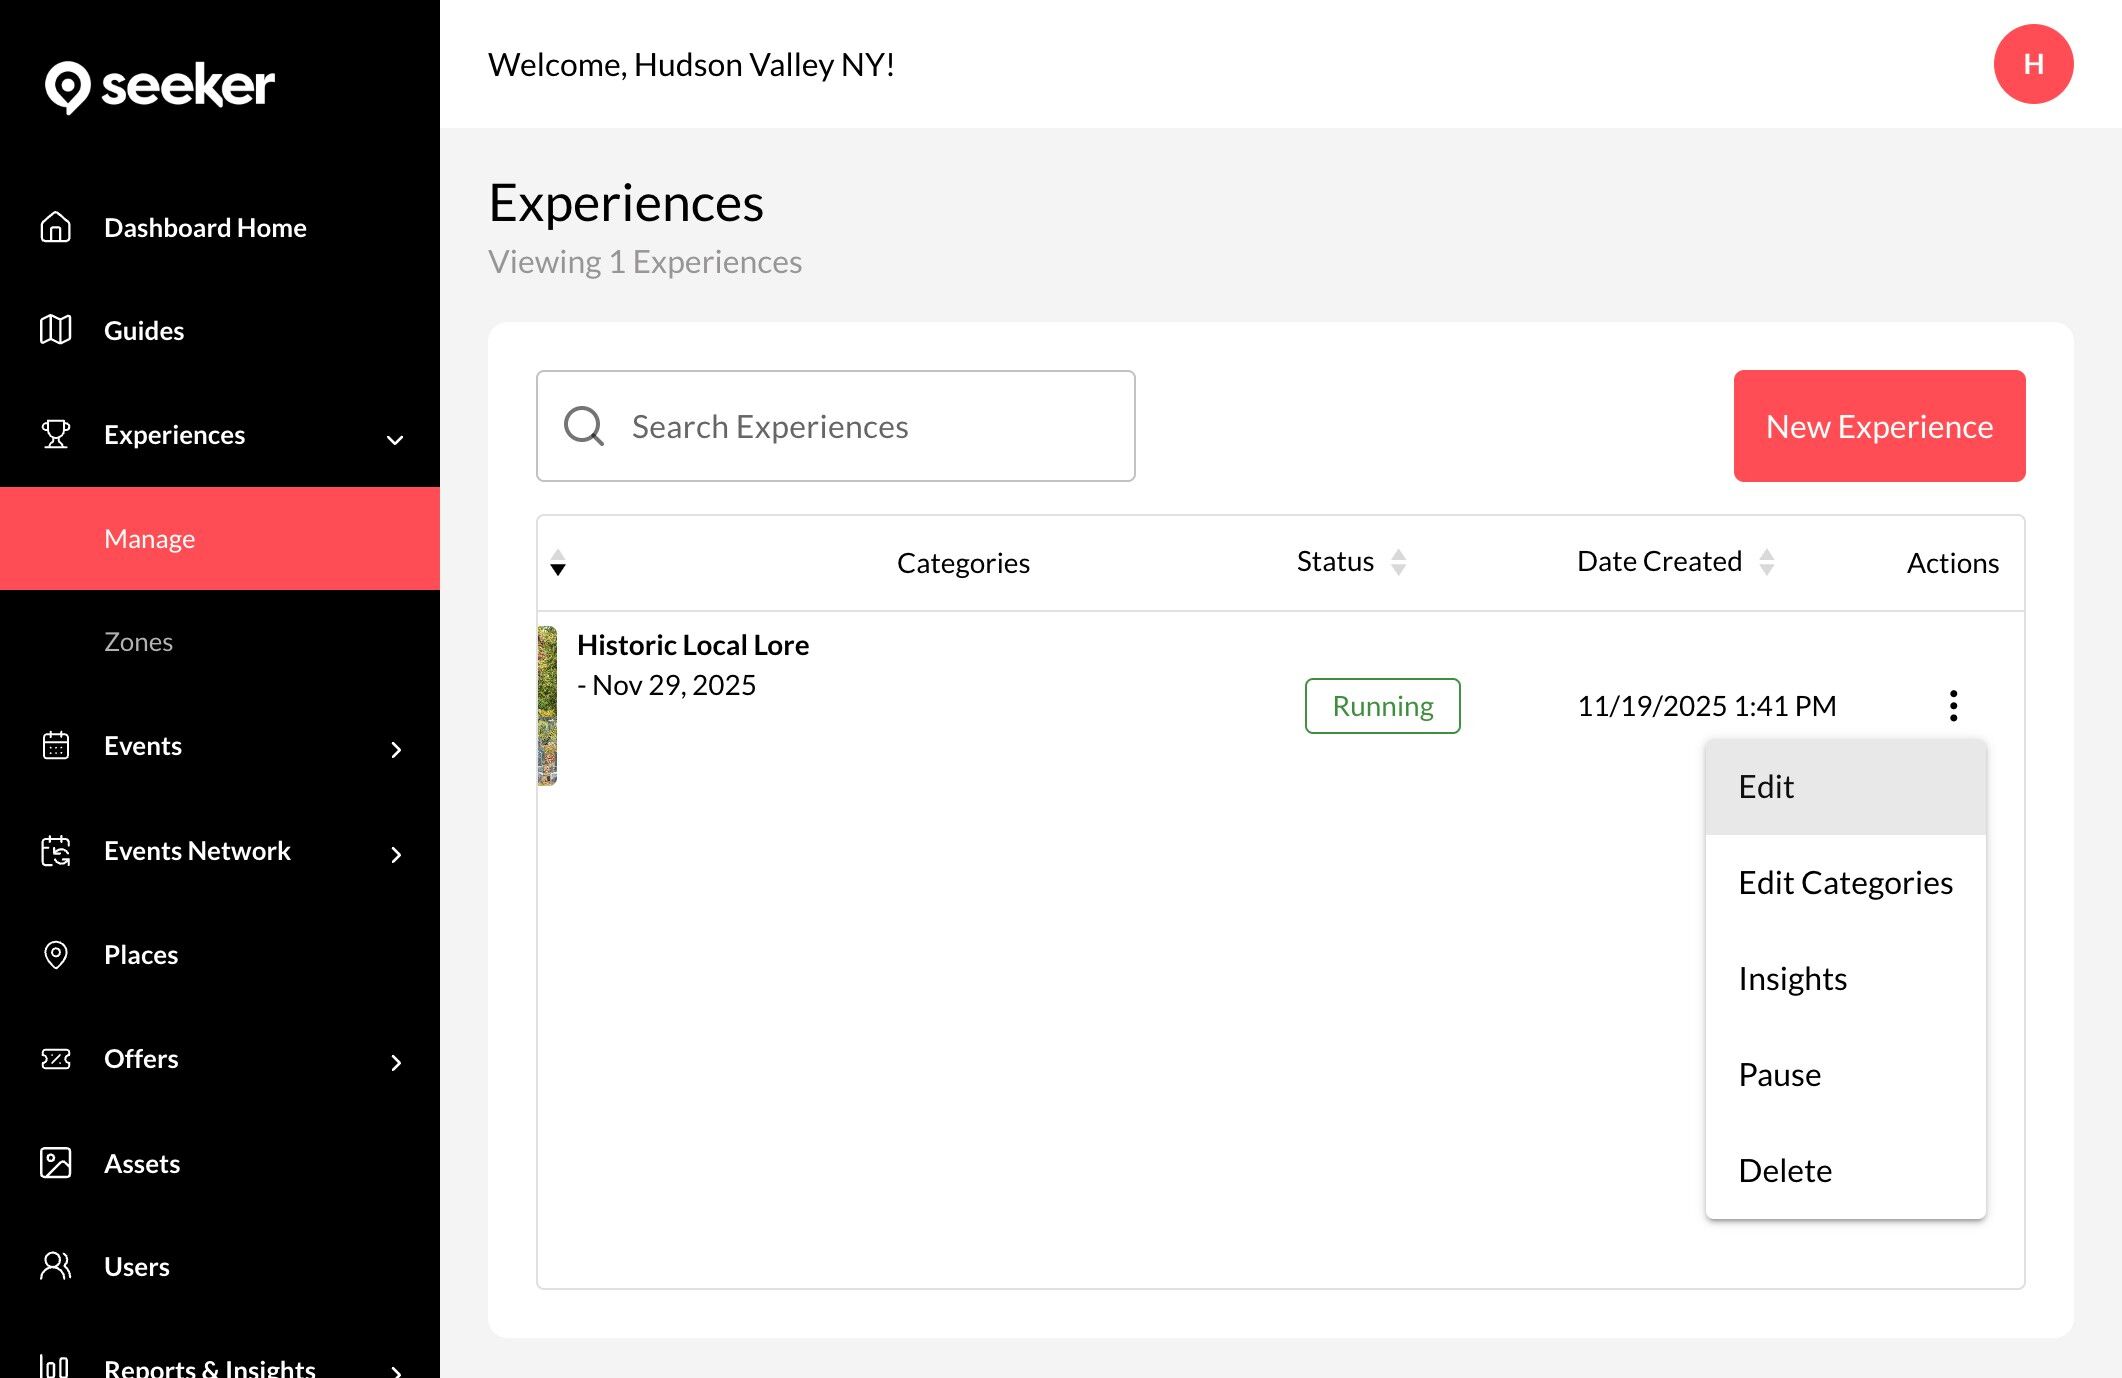Expand the Events sidebar section
This screenshot has height=1378, width=2122.
point(396,750)
